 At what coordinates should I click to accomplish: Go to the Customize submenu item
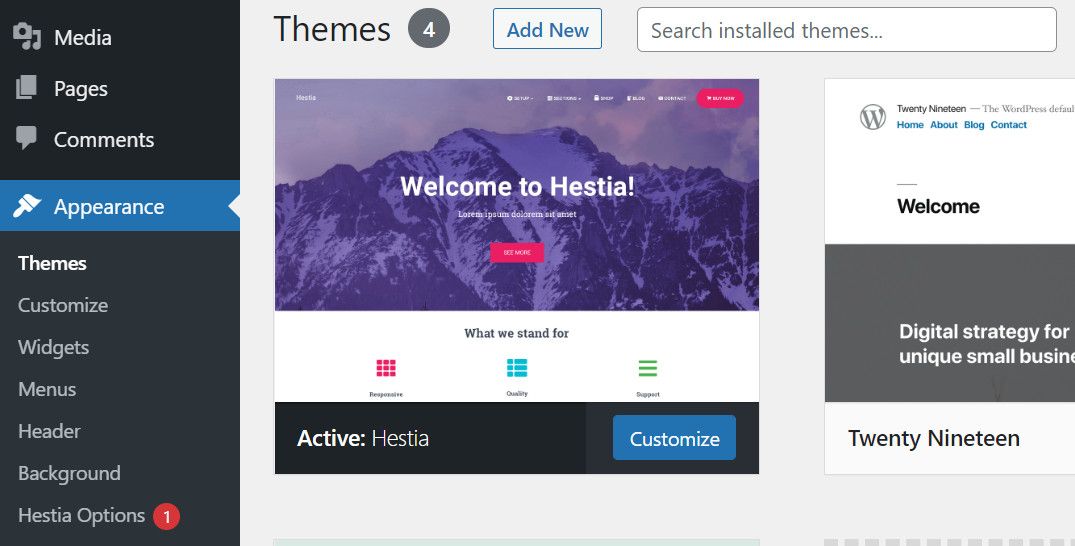(x=63, y=305)
